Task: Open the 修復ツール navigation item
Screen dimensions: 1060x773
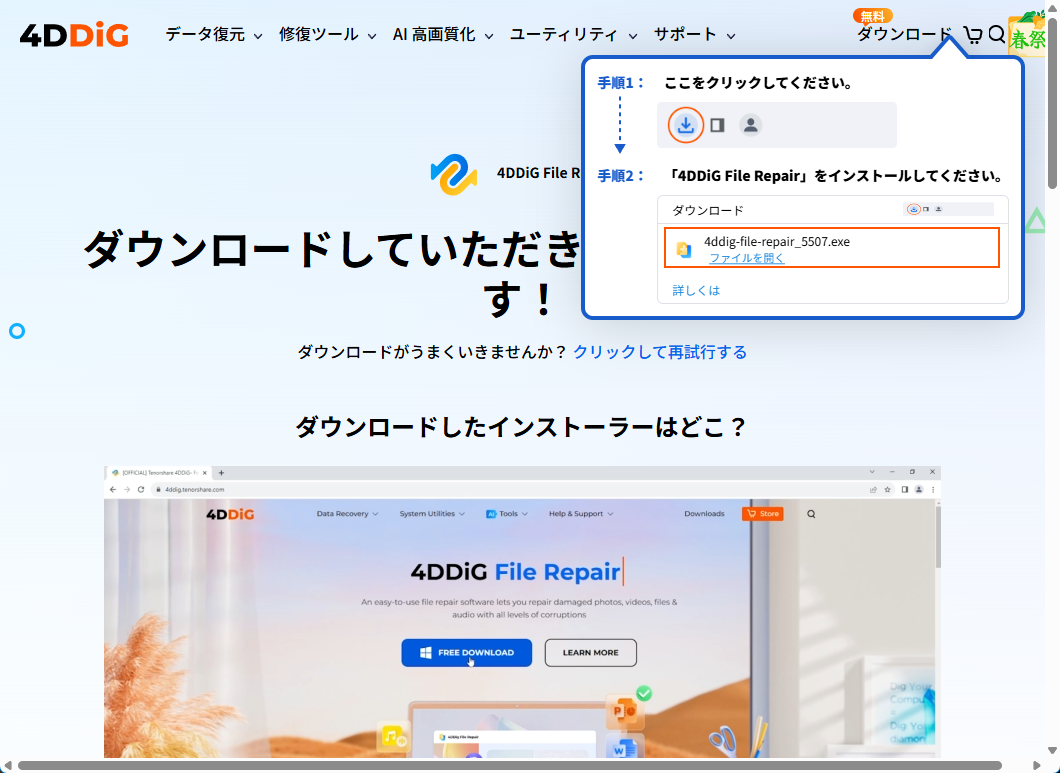Action: click(318, 34)
